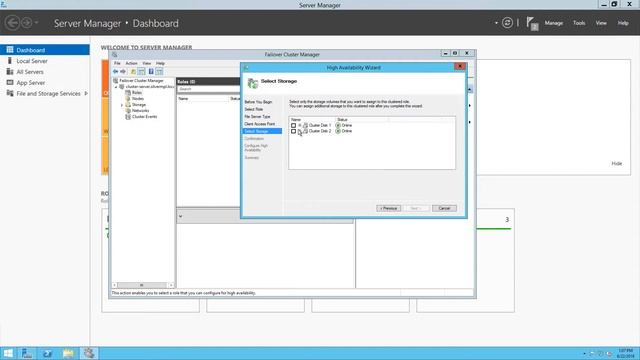The height and width of the screenshot is (360, 640).
Task: Click Show/Hide console tree toolbar icon
Action: [142, 71]
